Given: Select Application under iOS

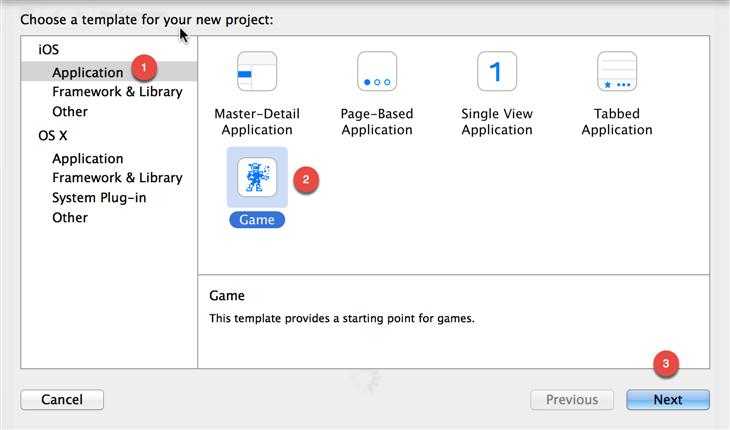Looking at the screenshot, I should (88, 72).
